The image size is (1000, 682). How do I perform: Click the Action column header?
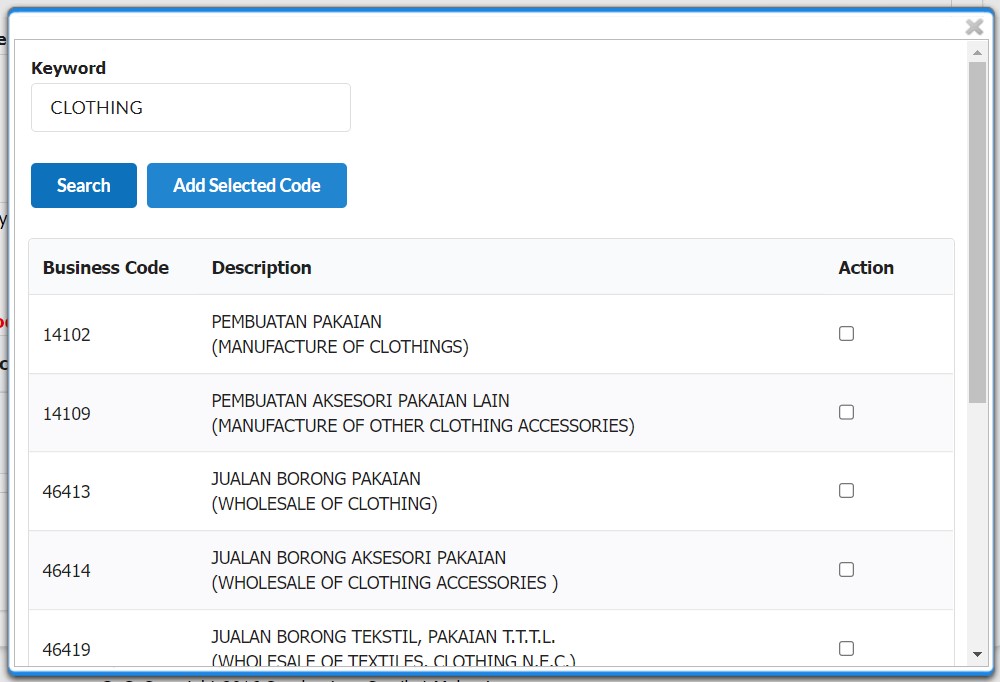(x=866, y=268)
